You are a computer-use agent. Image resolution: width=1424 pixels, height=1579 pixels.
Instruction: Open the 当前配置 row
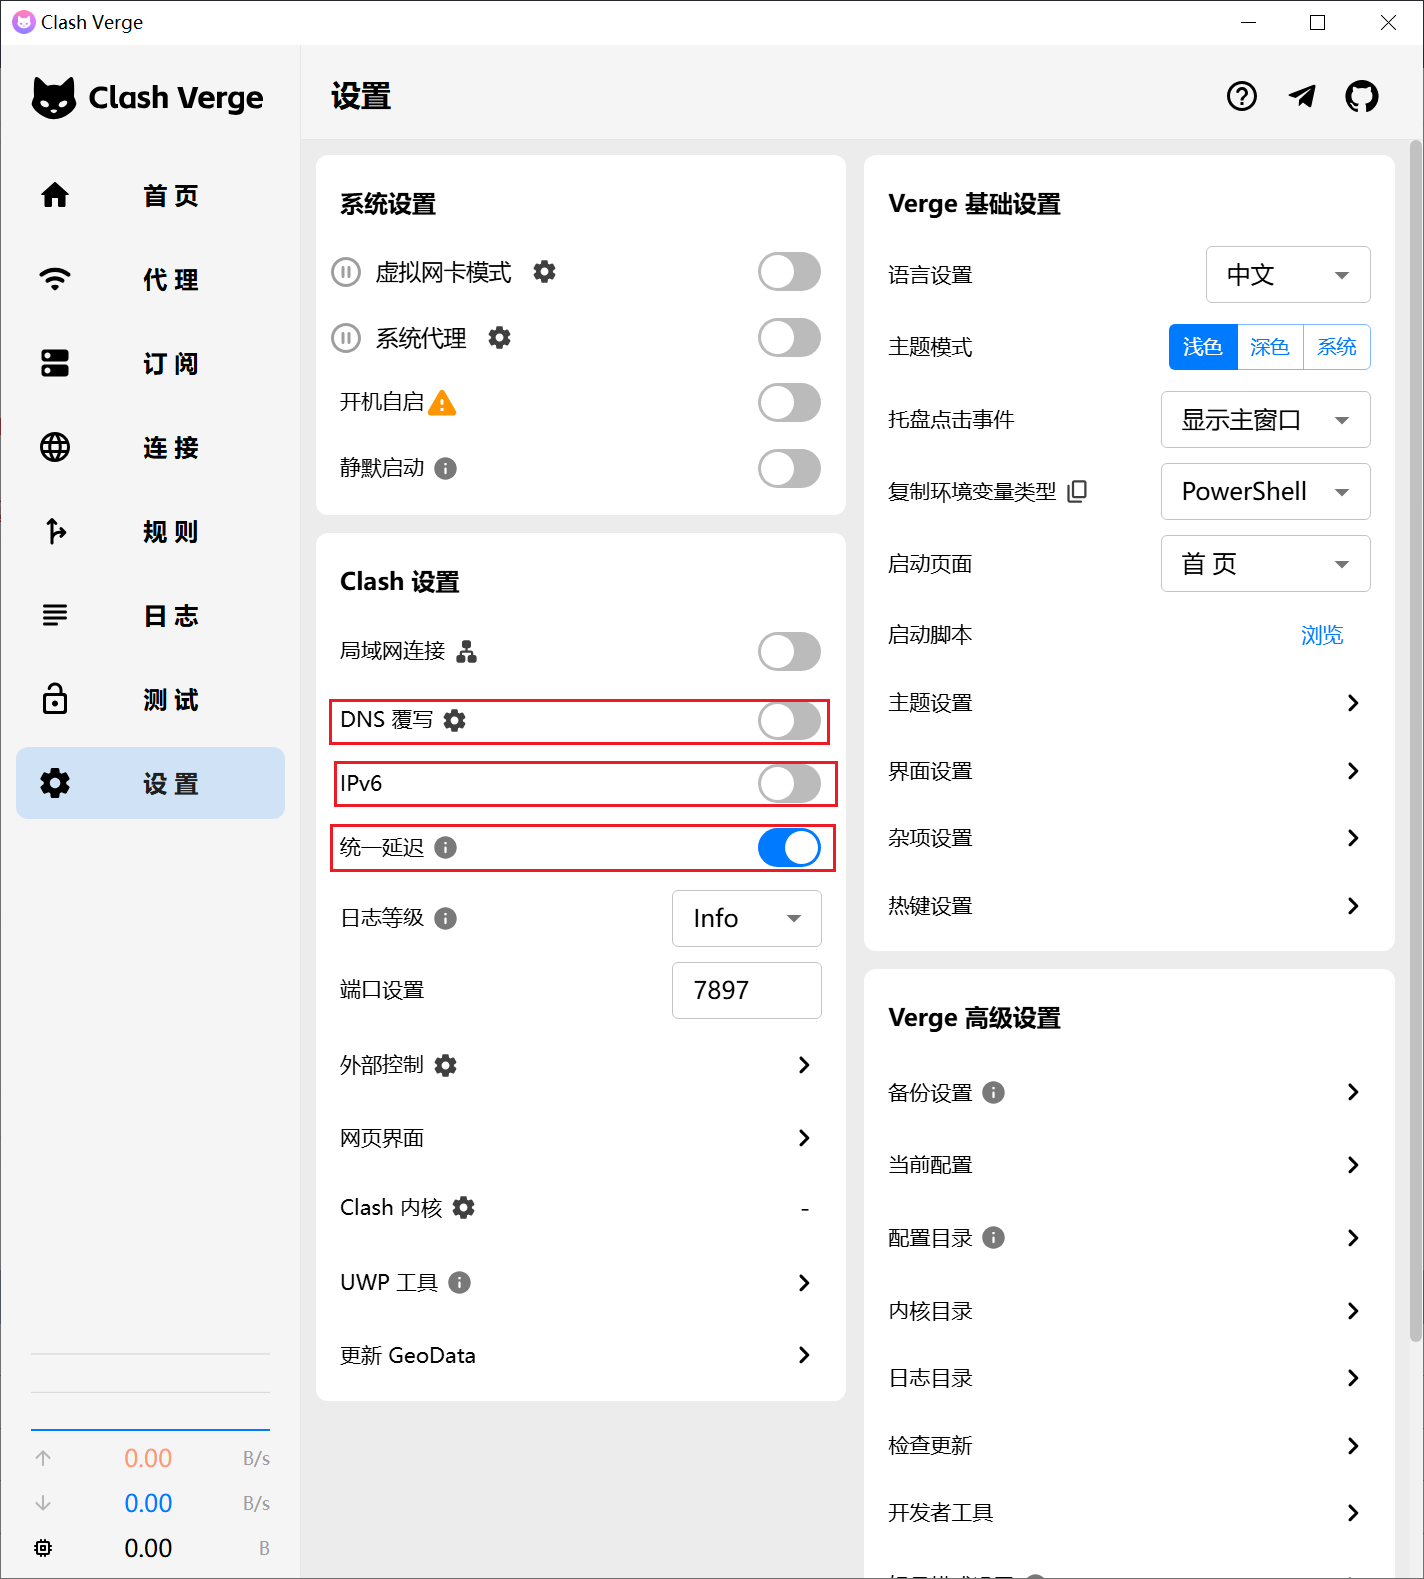click(1128, 1165)
